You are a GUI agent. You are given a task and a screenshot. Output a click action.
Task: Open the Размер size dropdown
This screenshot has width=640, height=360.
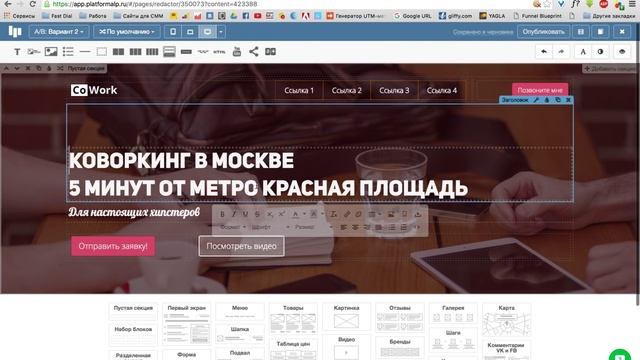(313, 227)
